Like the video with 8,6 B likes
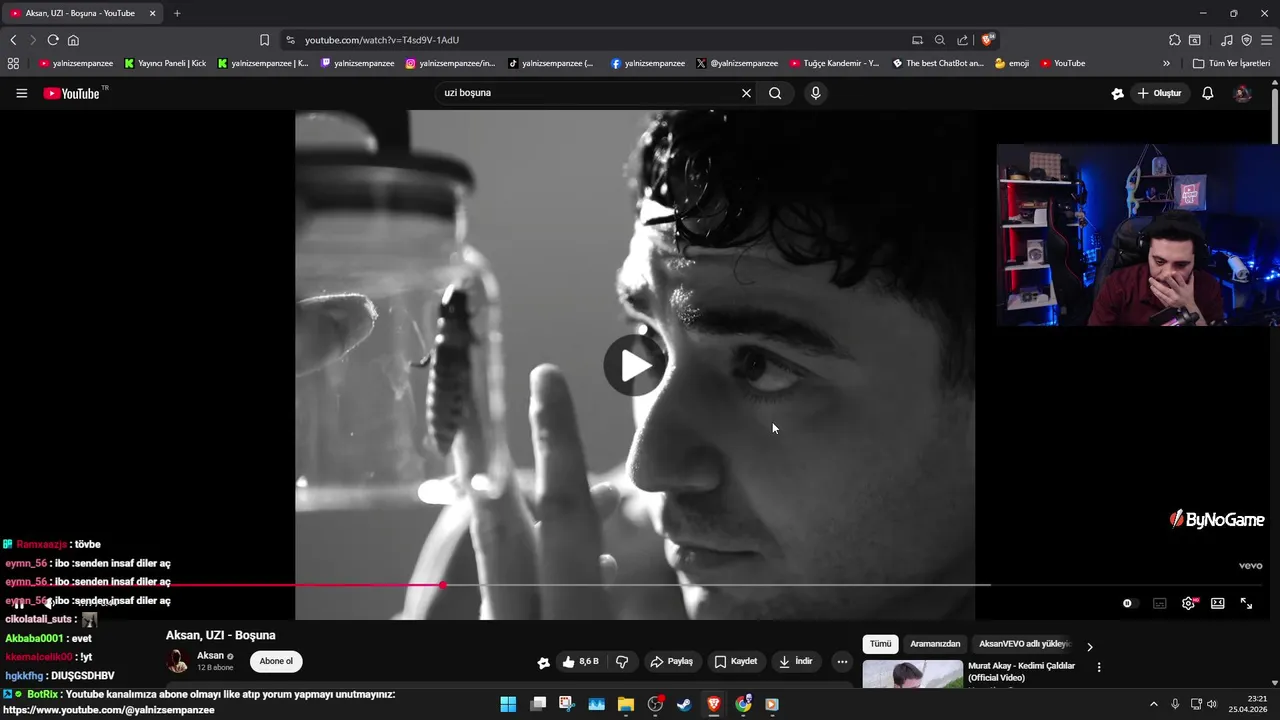Screen dimensions: 1280x720 (x=581, y=661)
